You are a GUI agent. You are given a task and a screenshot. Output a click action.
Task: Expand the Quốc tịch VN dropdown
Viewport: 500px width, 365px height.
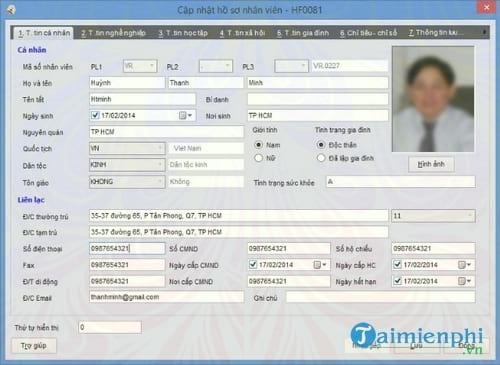pyautogui.click(x=127, y=148)
